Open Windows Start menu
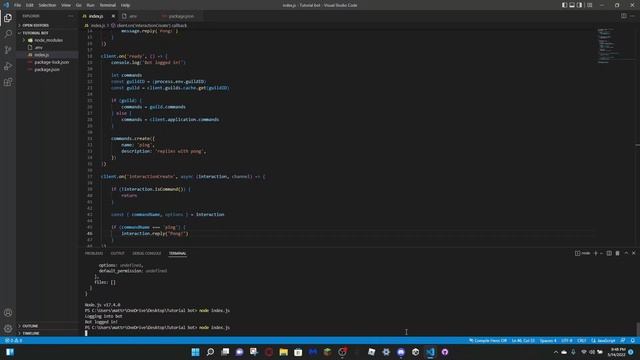 196,352
